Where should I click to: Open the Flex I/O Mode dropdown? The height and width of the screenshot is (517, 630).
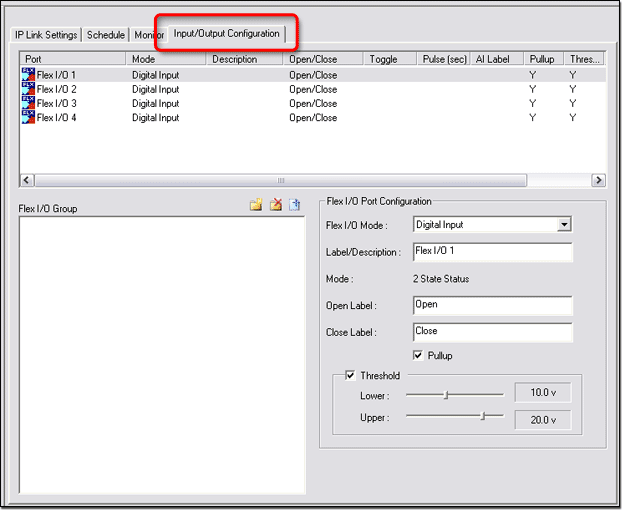[x=564, y=225]
